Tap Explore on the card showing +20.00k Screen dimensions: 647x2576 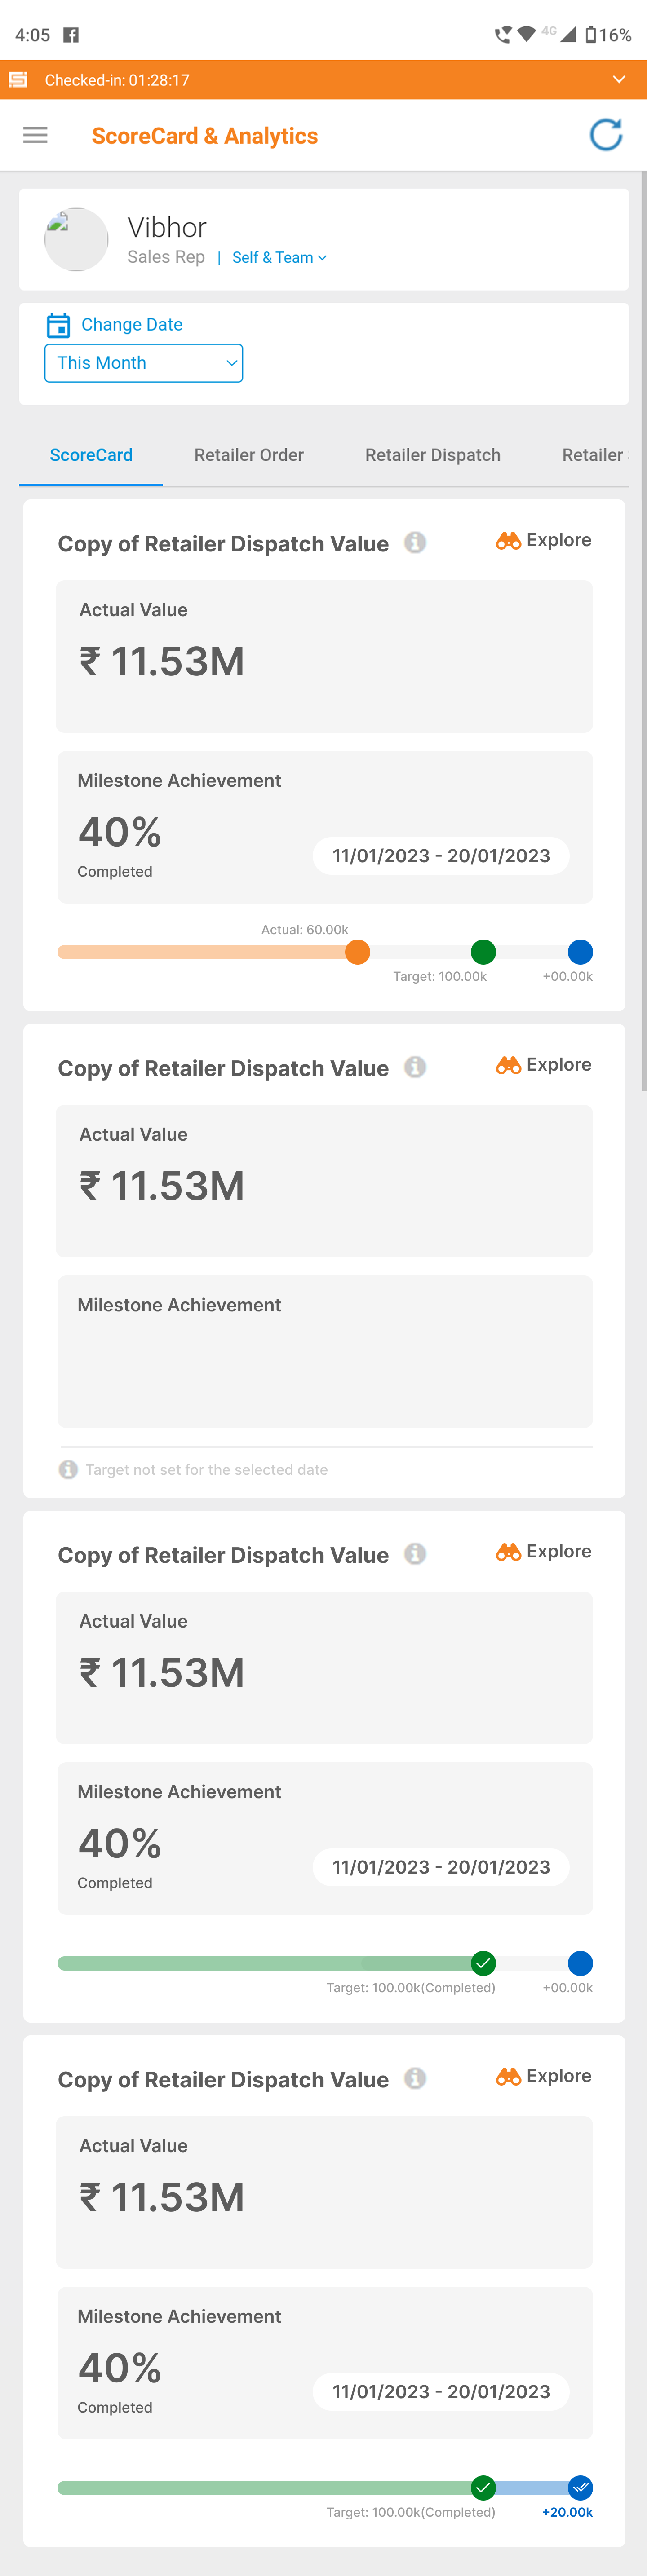pos(544,2076)
